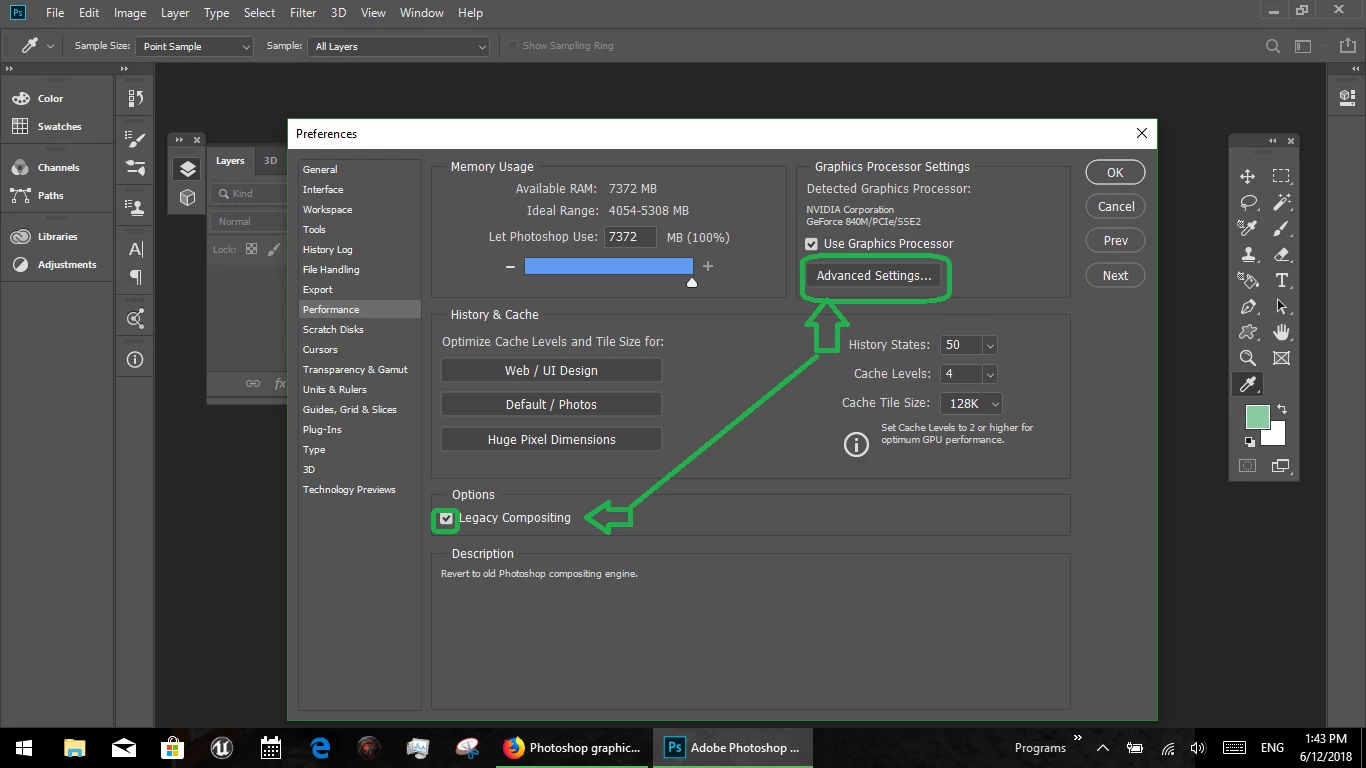The width and height of the screenshot is (1366, 768).
Task: Uncheck Use Graphics Processor
Action: tap(812, 244)
